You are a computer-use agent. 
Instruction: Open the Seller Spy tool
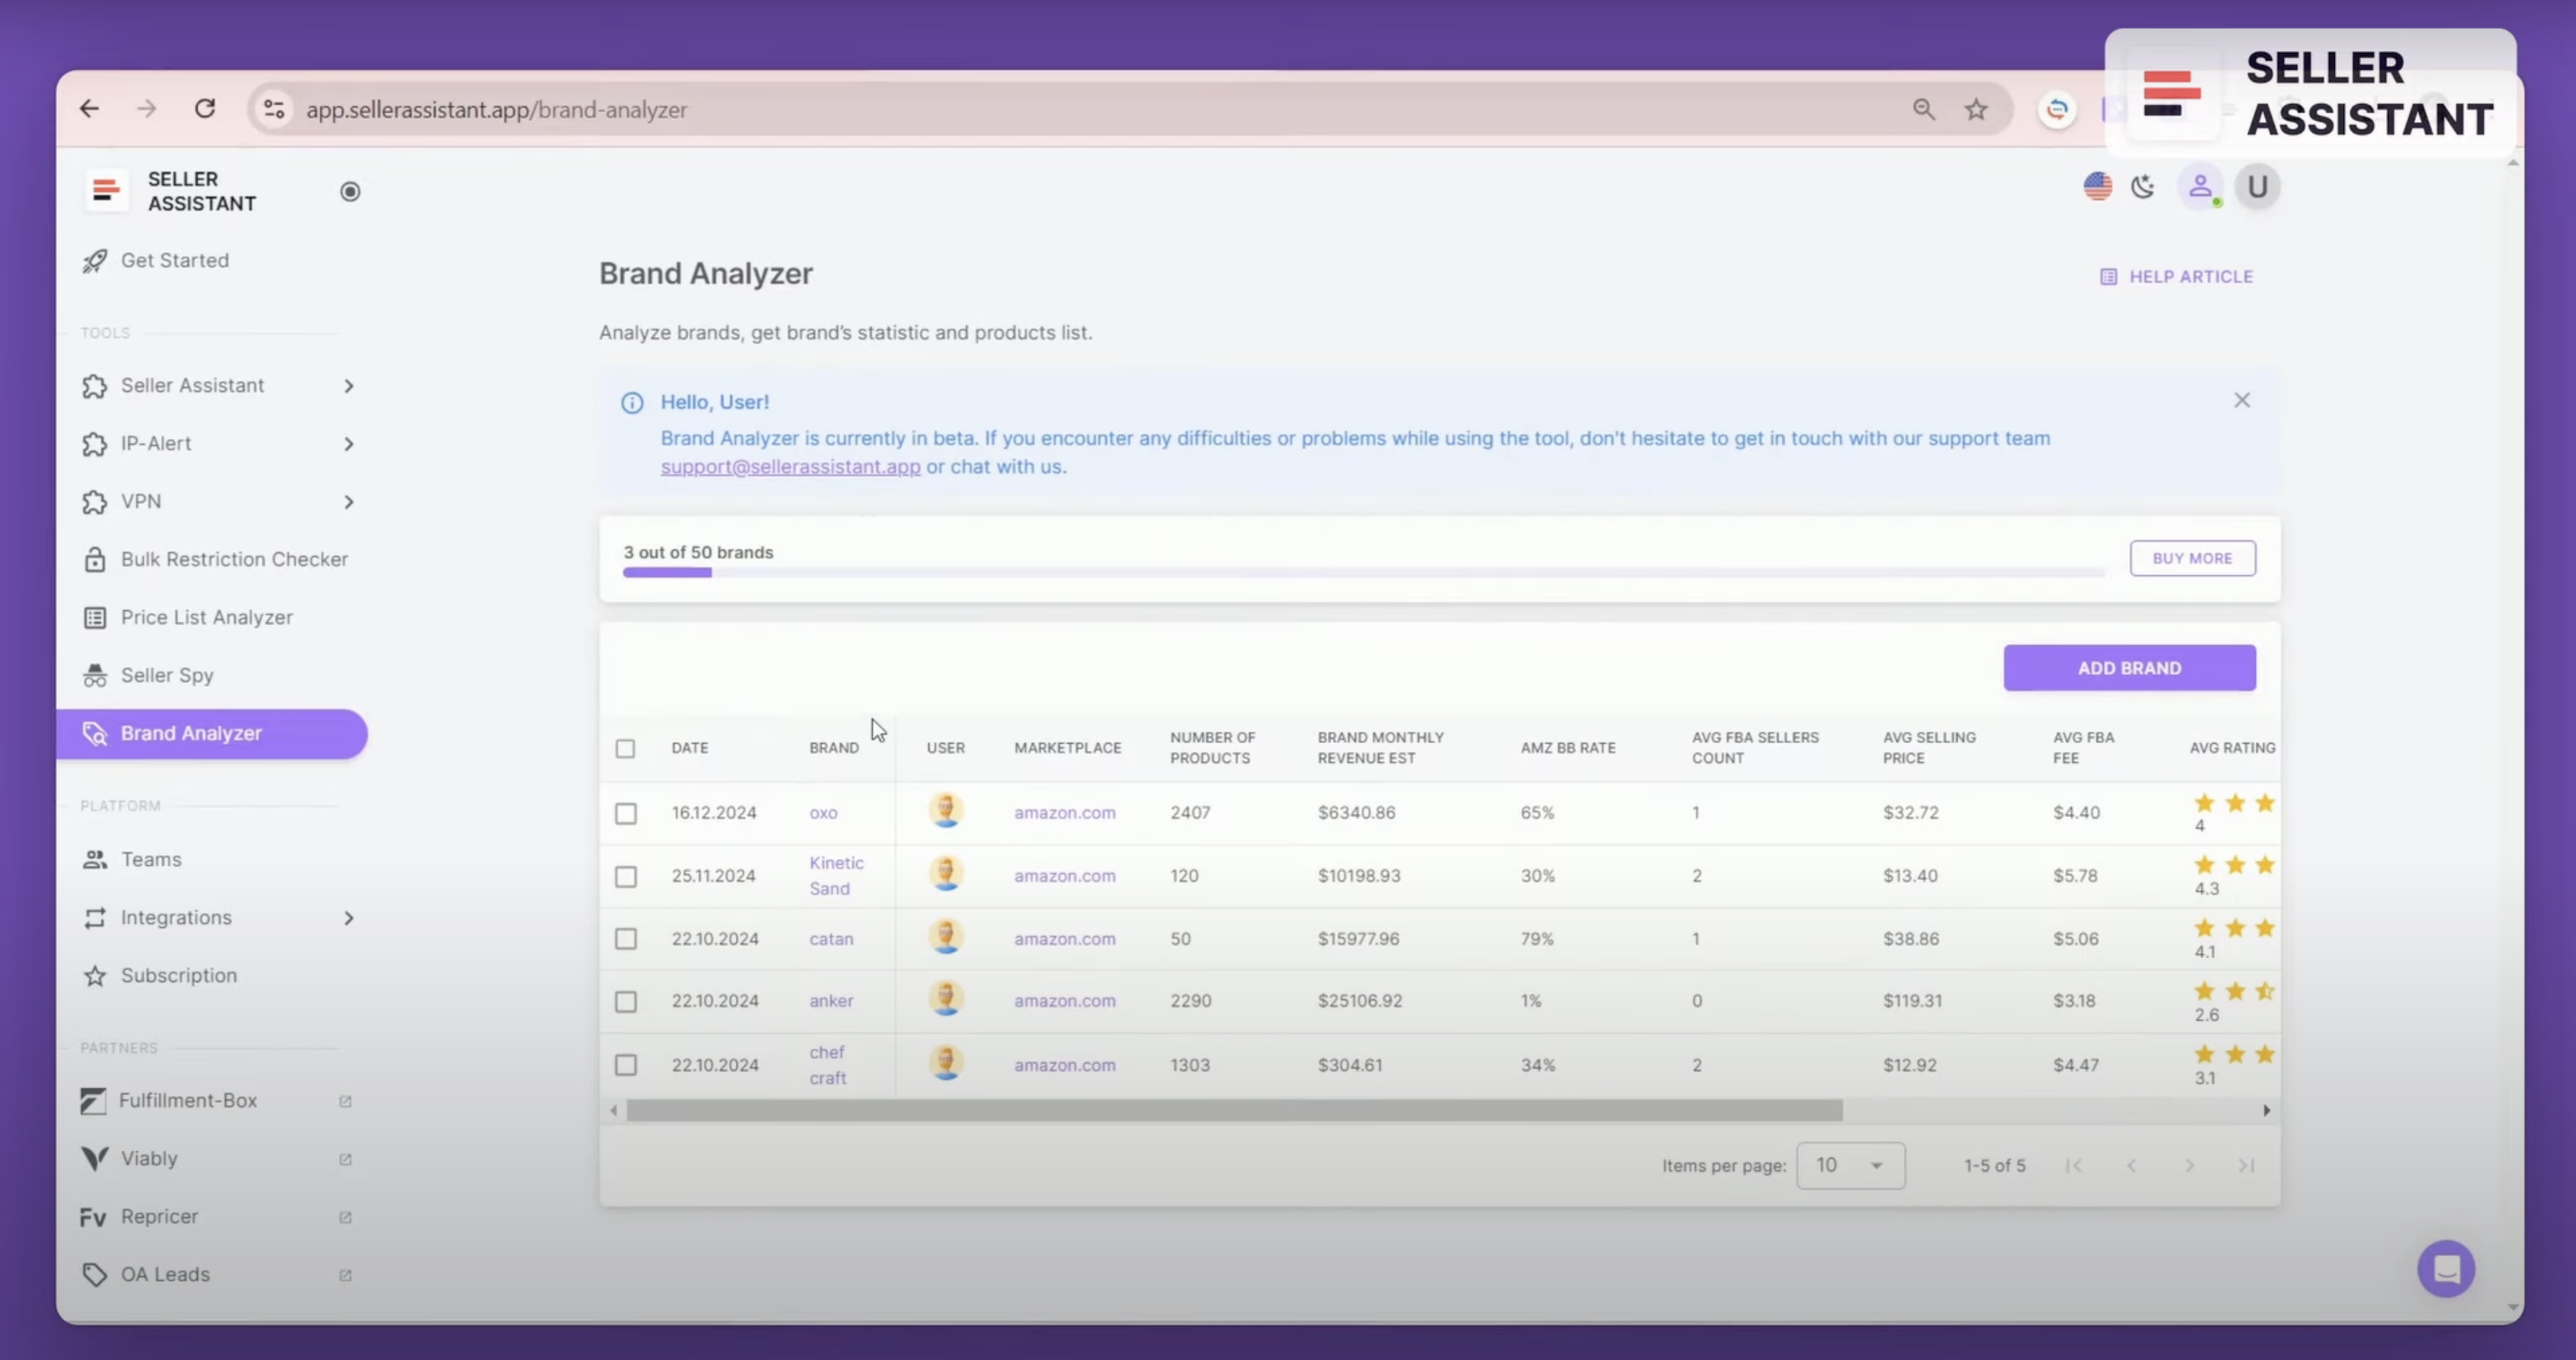[166, 675]
